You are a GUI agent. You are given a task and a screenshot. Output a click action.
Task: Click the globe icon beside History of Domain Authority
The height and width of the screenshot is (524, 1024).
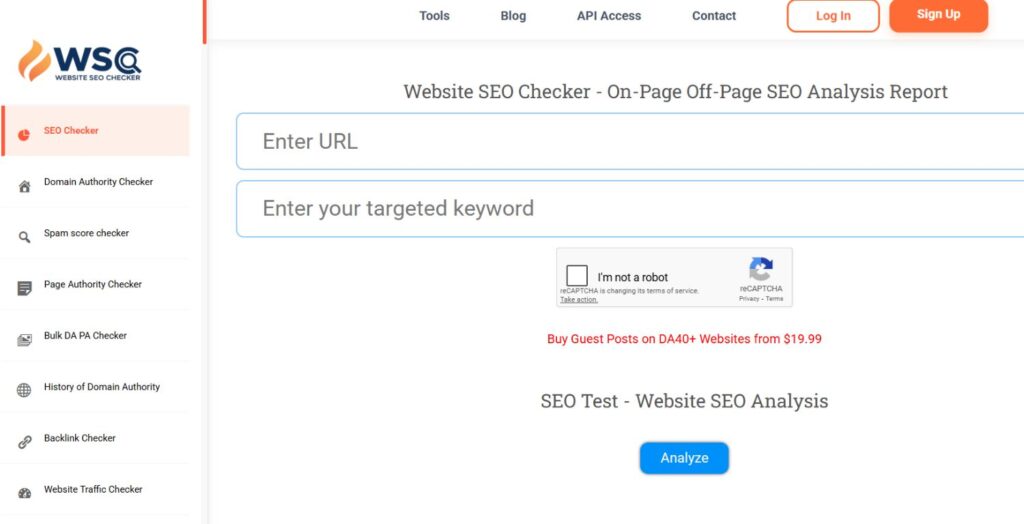(x=24, y=391)
